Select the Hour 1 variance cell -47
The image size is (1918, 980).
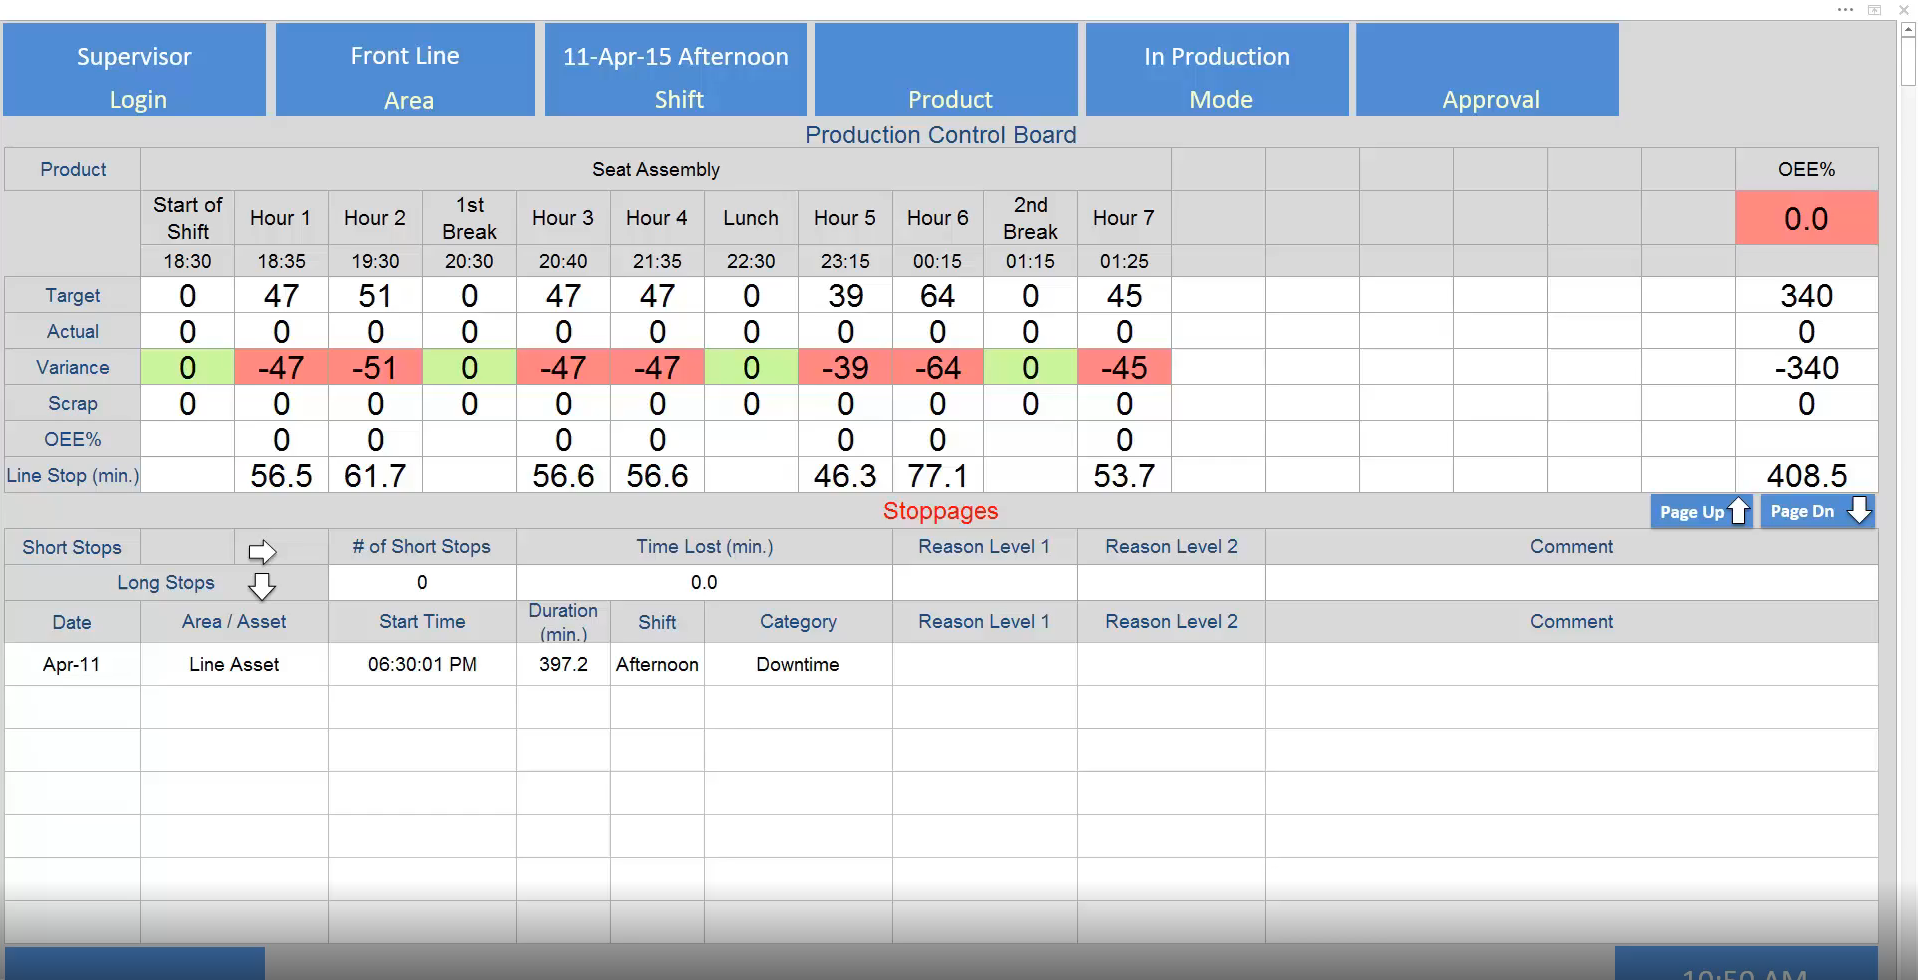[x=281, y=367]
